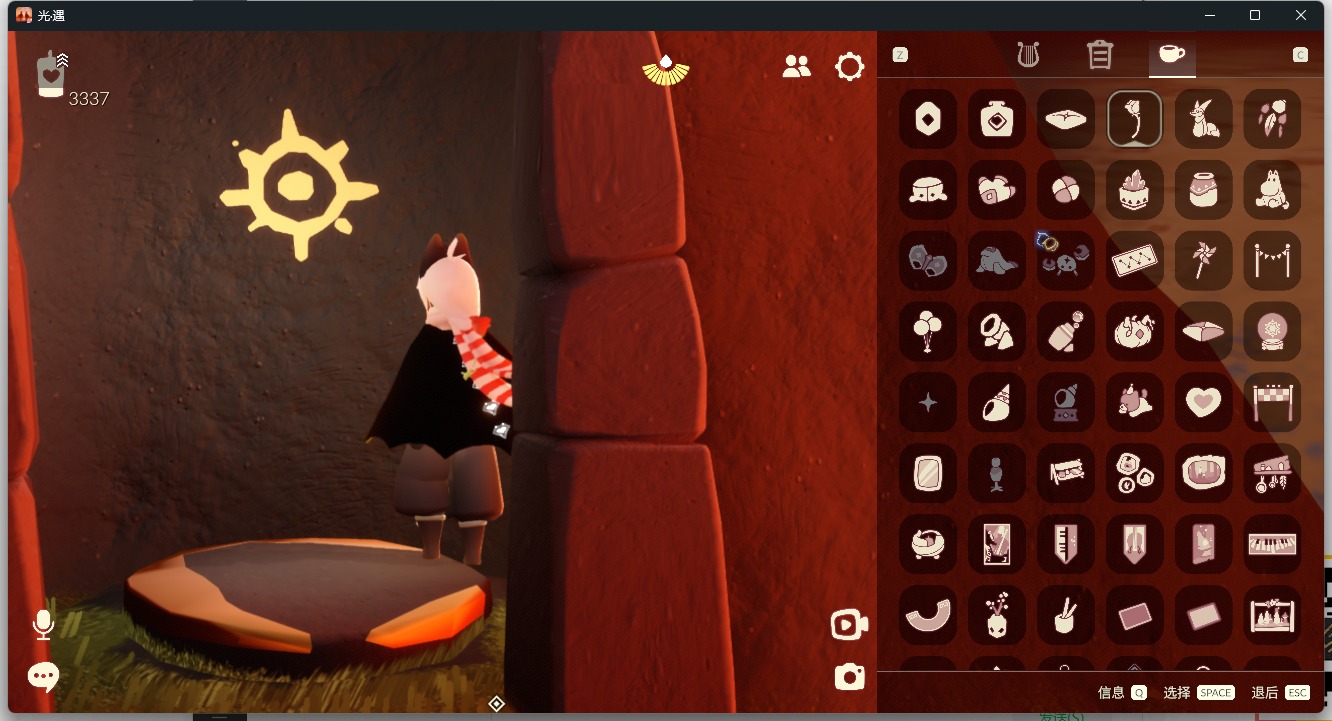Click the C next-tab key hint
The image size is (1332, 721).
pyautogui.click(x=1301, y=55)
